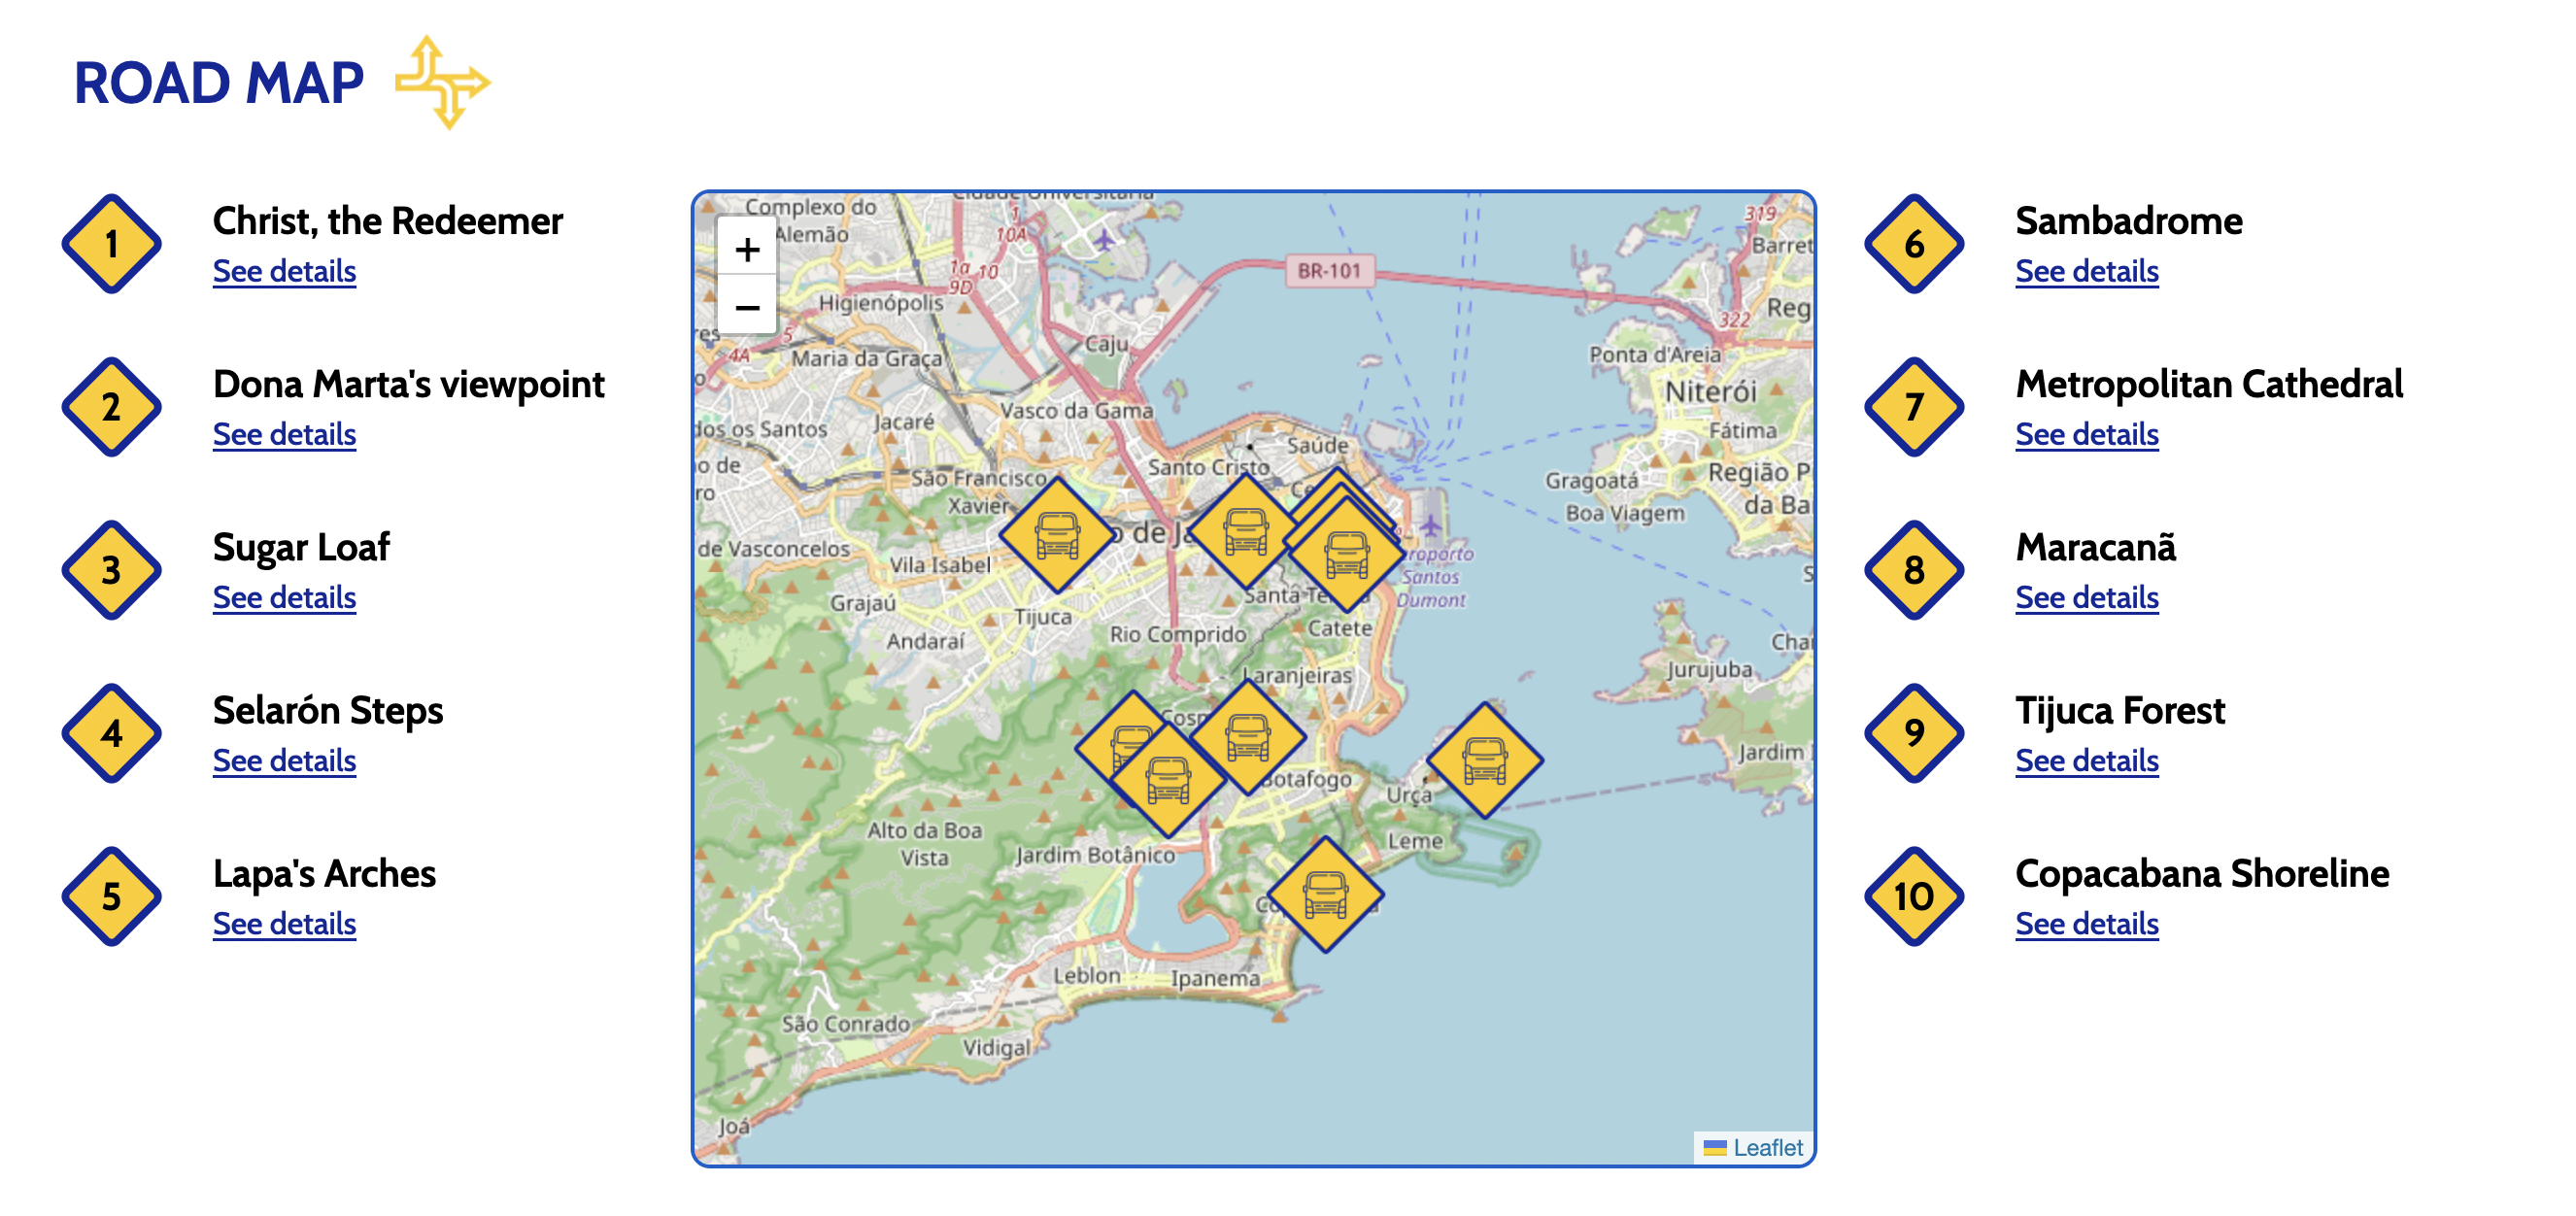Click the Tijuca Forest heading
Screen dimensions: 2576x1216
(2119, 710)
